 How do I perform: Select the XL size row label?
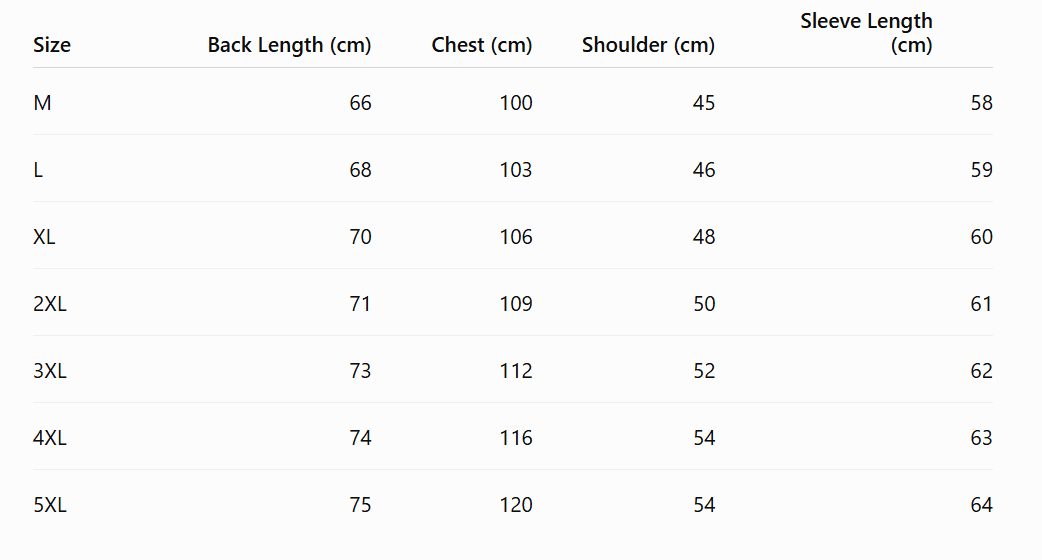coord(45,237)
